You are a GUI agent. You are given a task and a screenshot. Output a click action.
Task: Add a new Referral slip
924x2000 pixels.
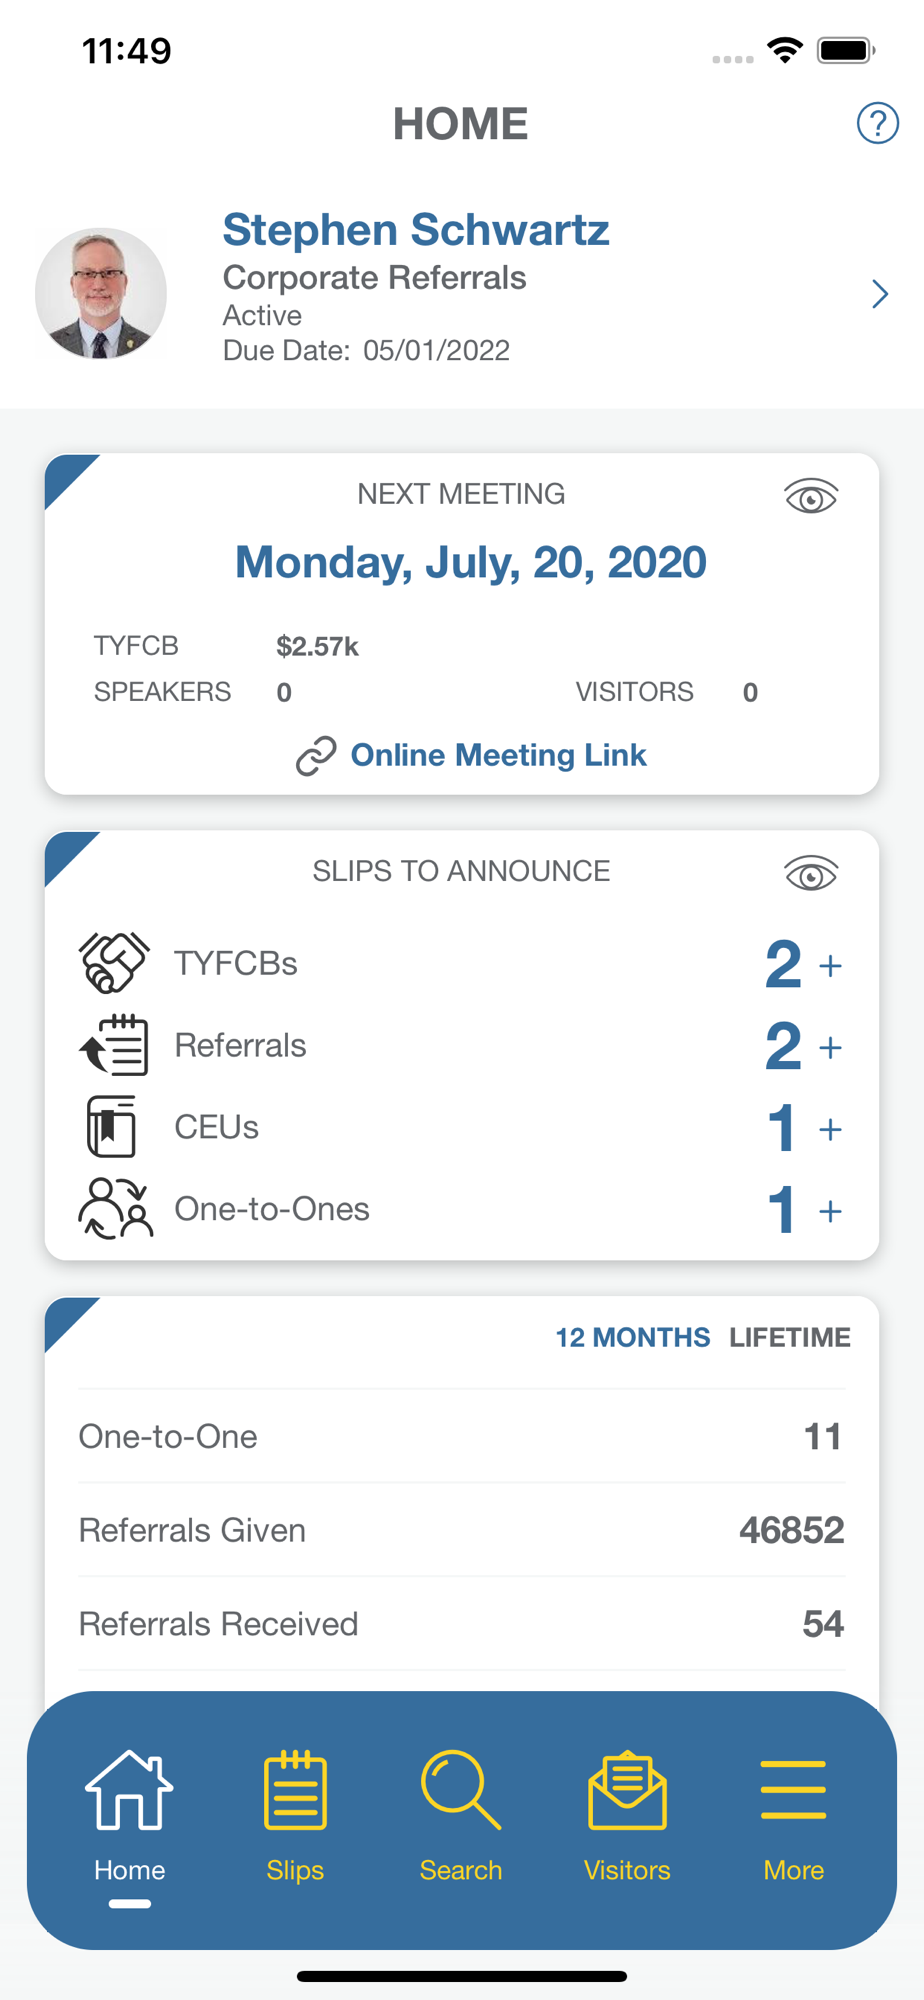tap(830, 1048)
